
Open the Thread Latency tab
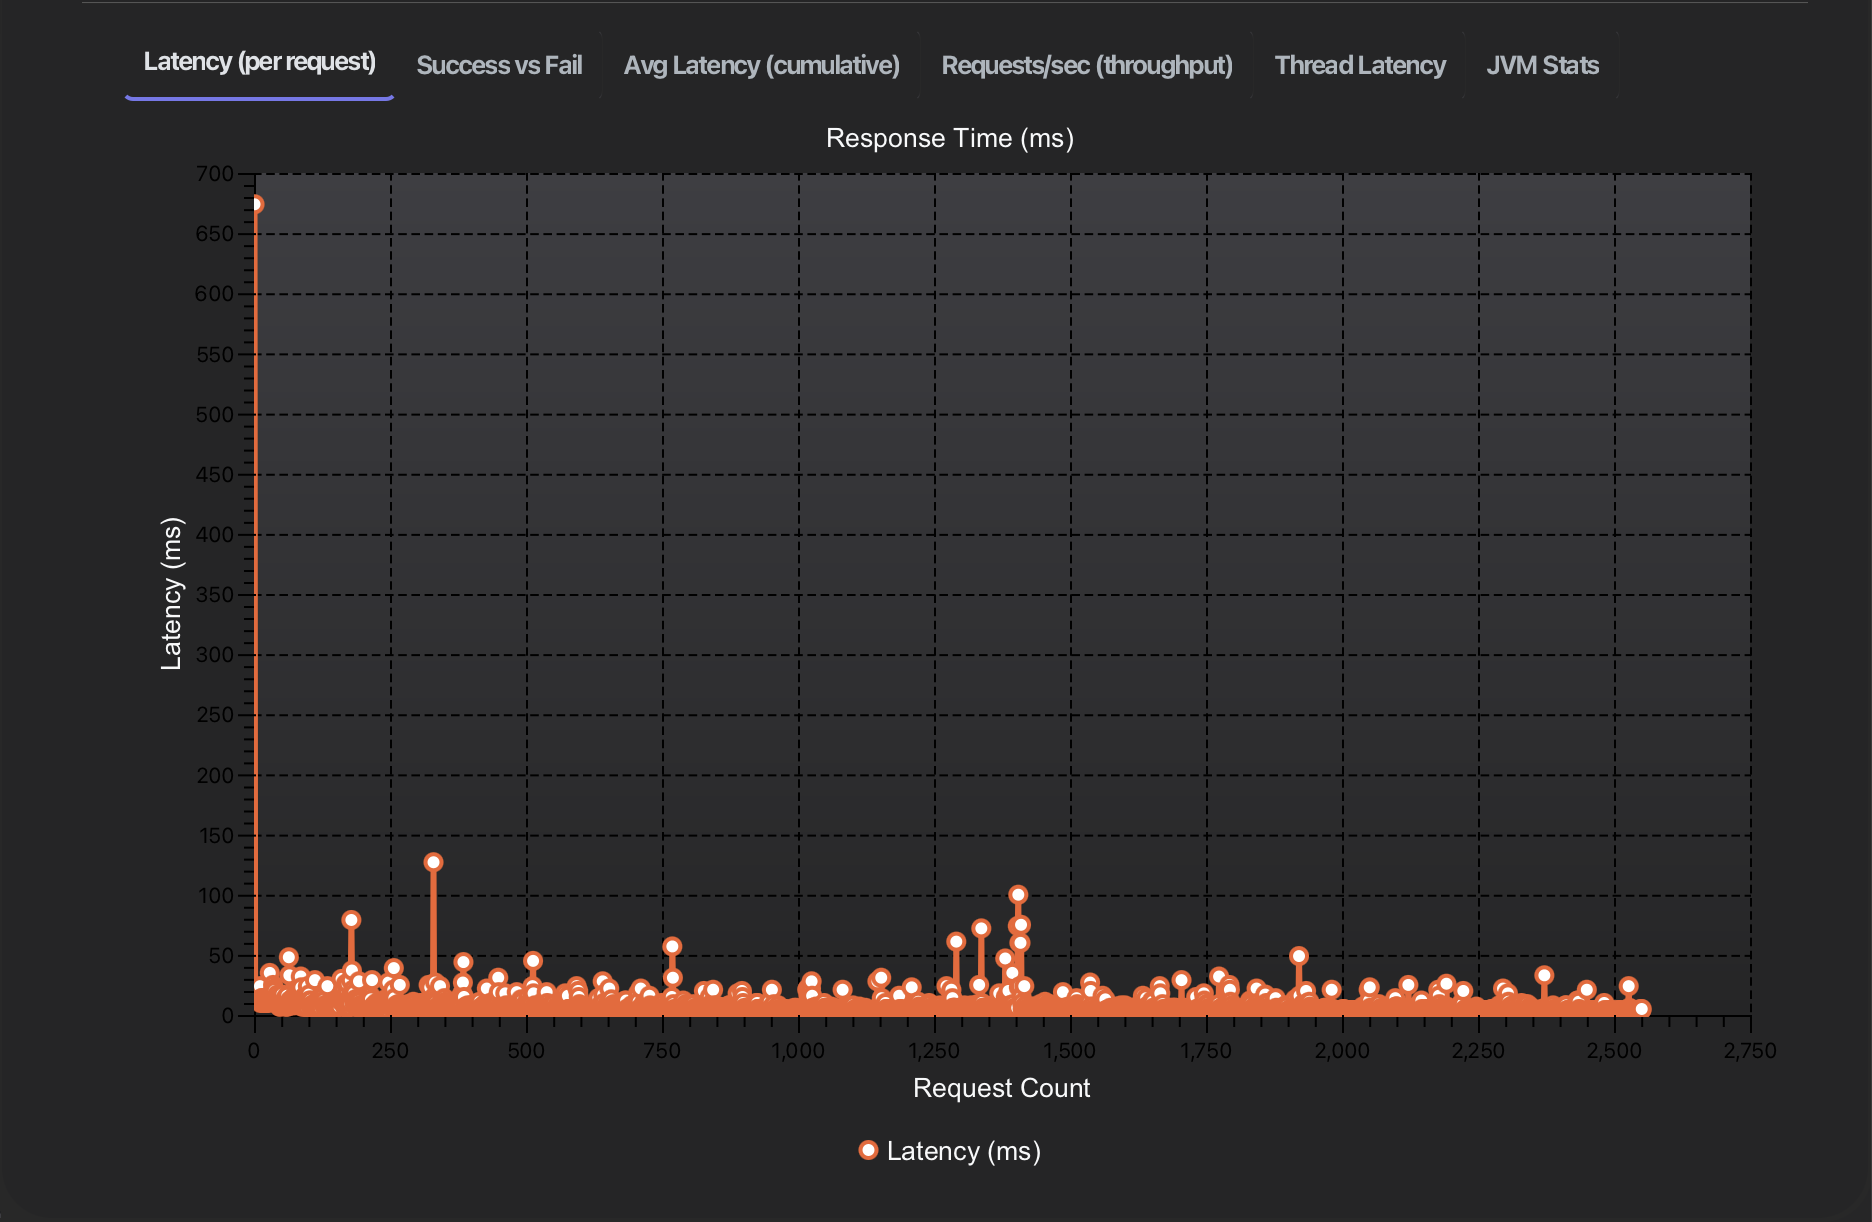tap(1360, 64)
